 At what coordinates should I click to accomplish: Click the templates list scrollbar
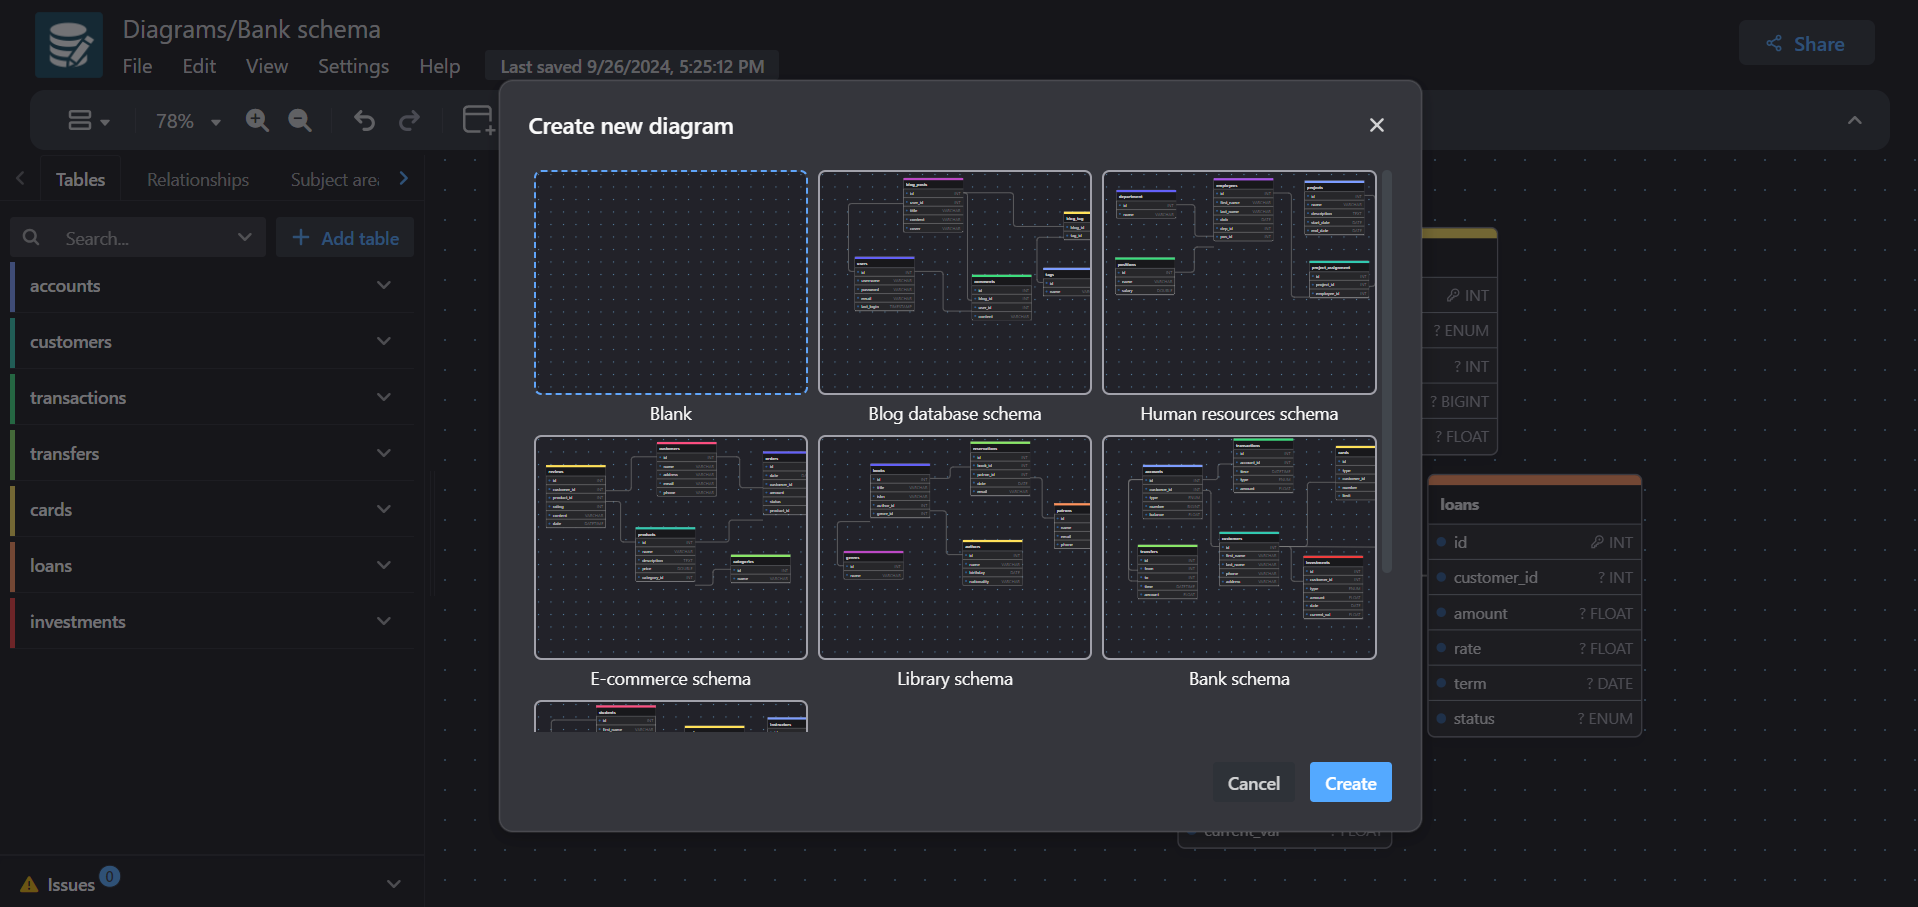coord(1387,372)
